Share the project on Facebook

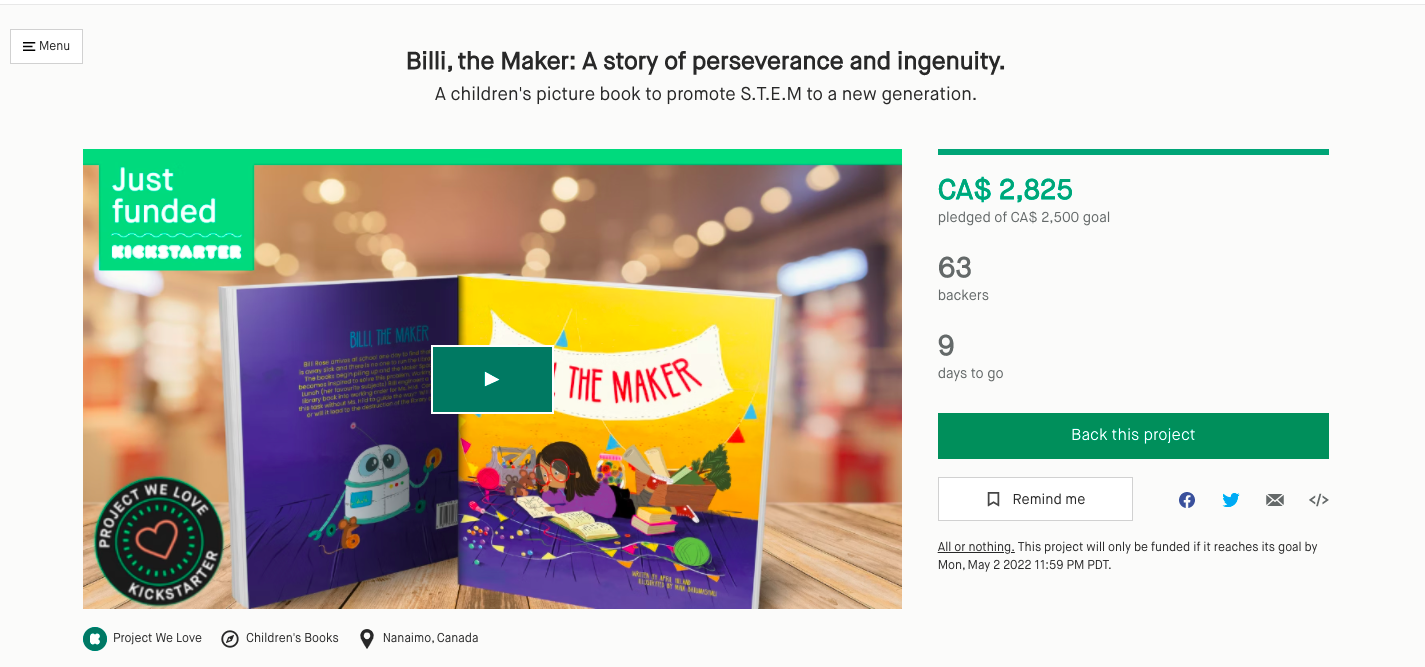coord(1186,499)
